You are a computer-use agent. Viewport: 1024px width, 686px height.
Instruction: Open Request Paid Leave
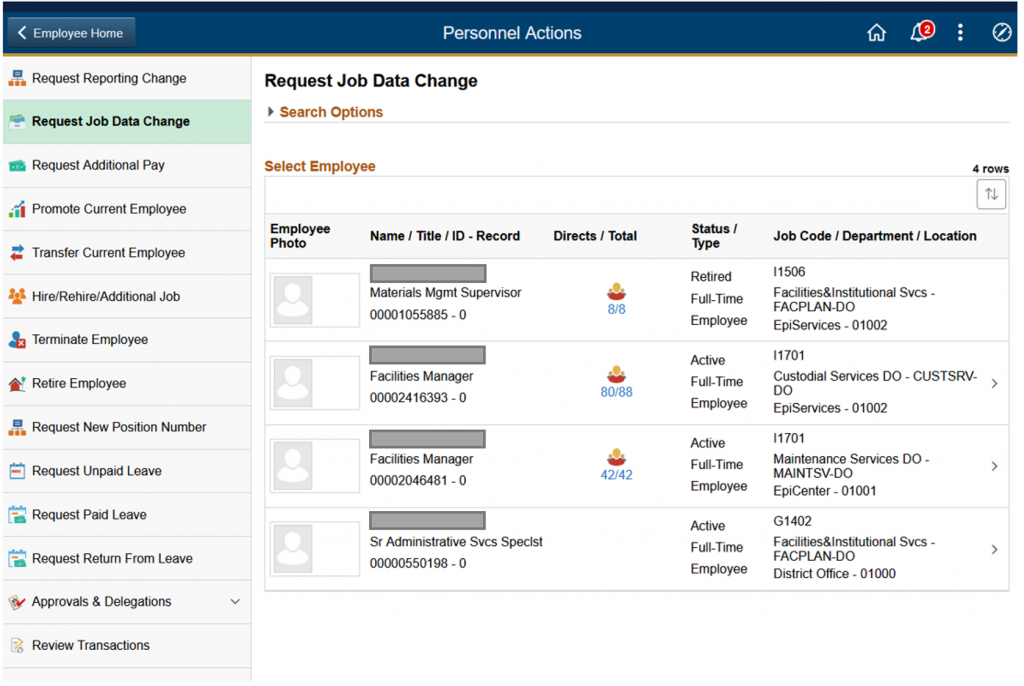[127, 515]
